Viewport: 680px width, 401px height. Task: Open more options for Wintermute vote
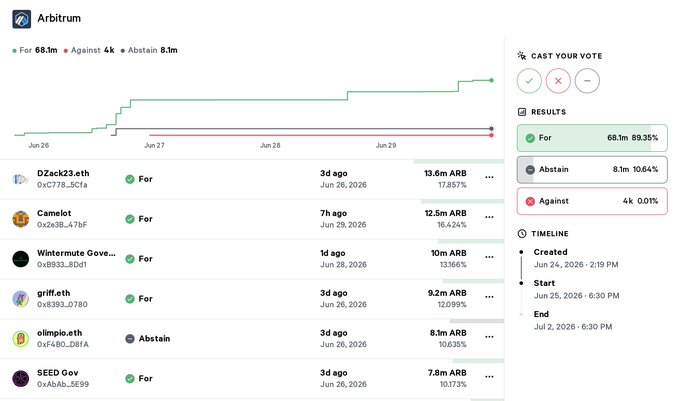[489, 257]
